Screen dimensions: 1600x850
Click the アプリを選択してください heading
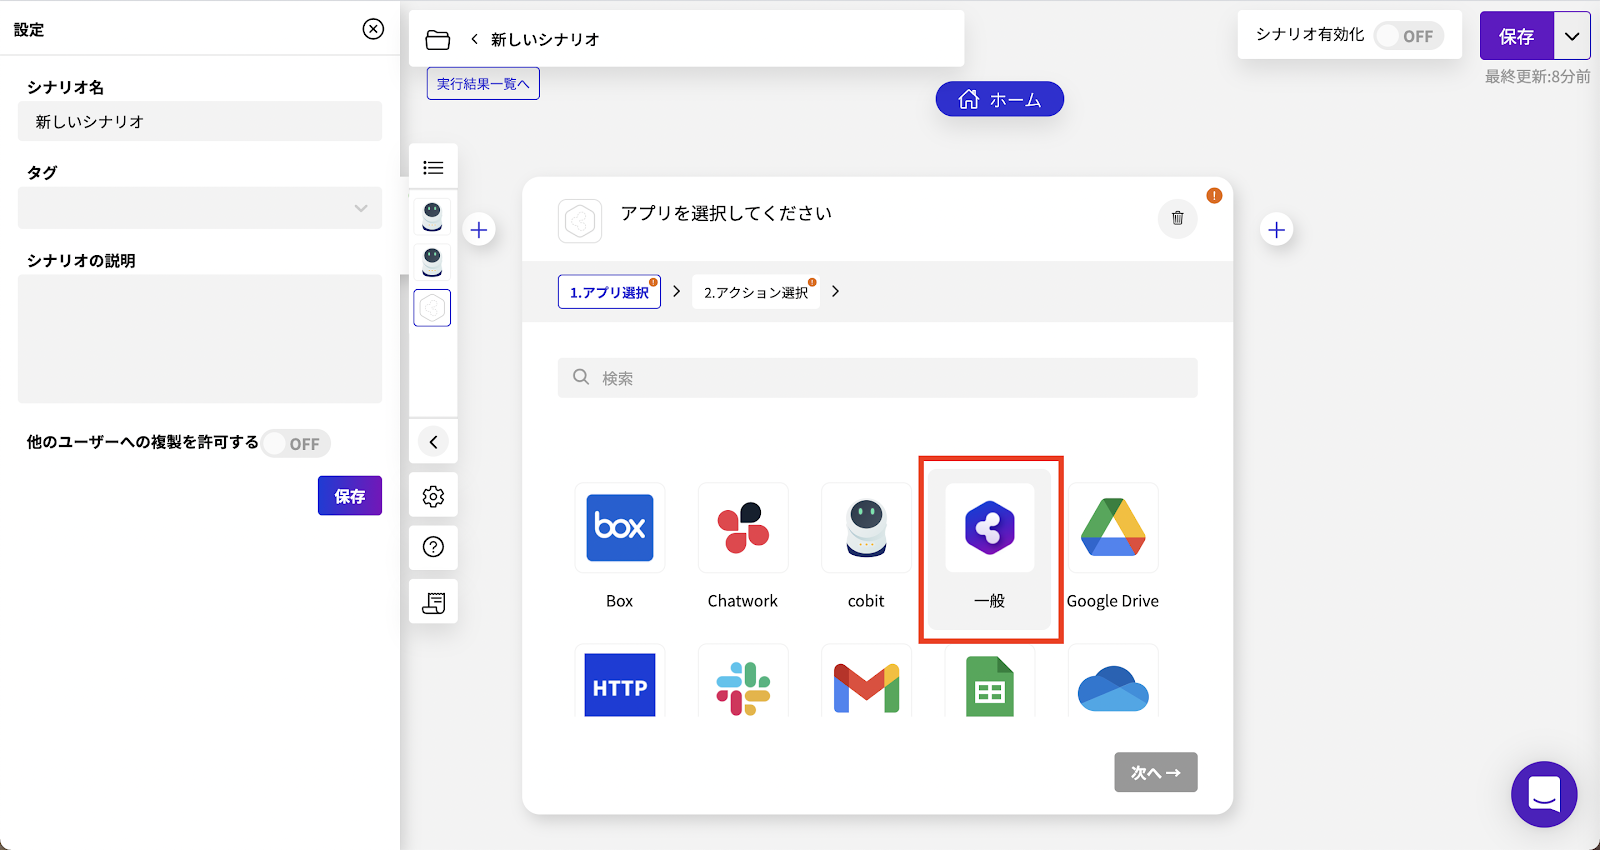pos(726,213)
